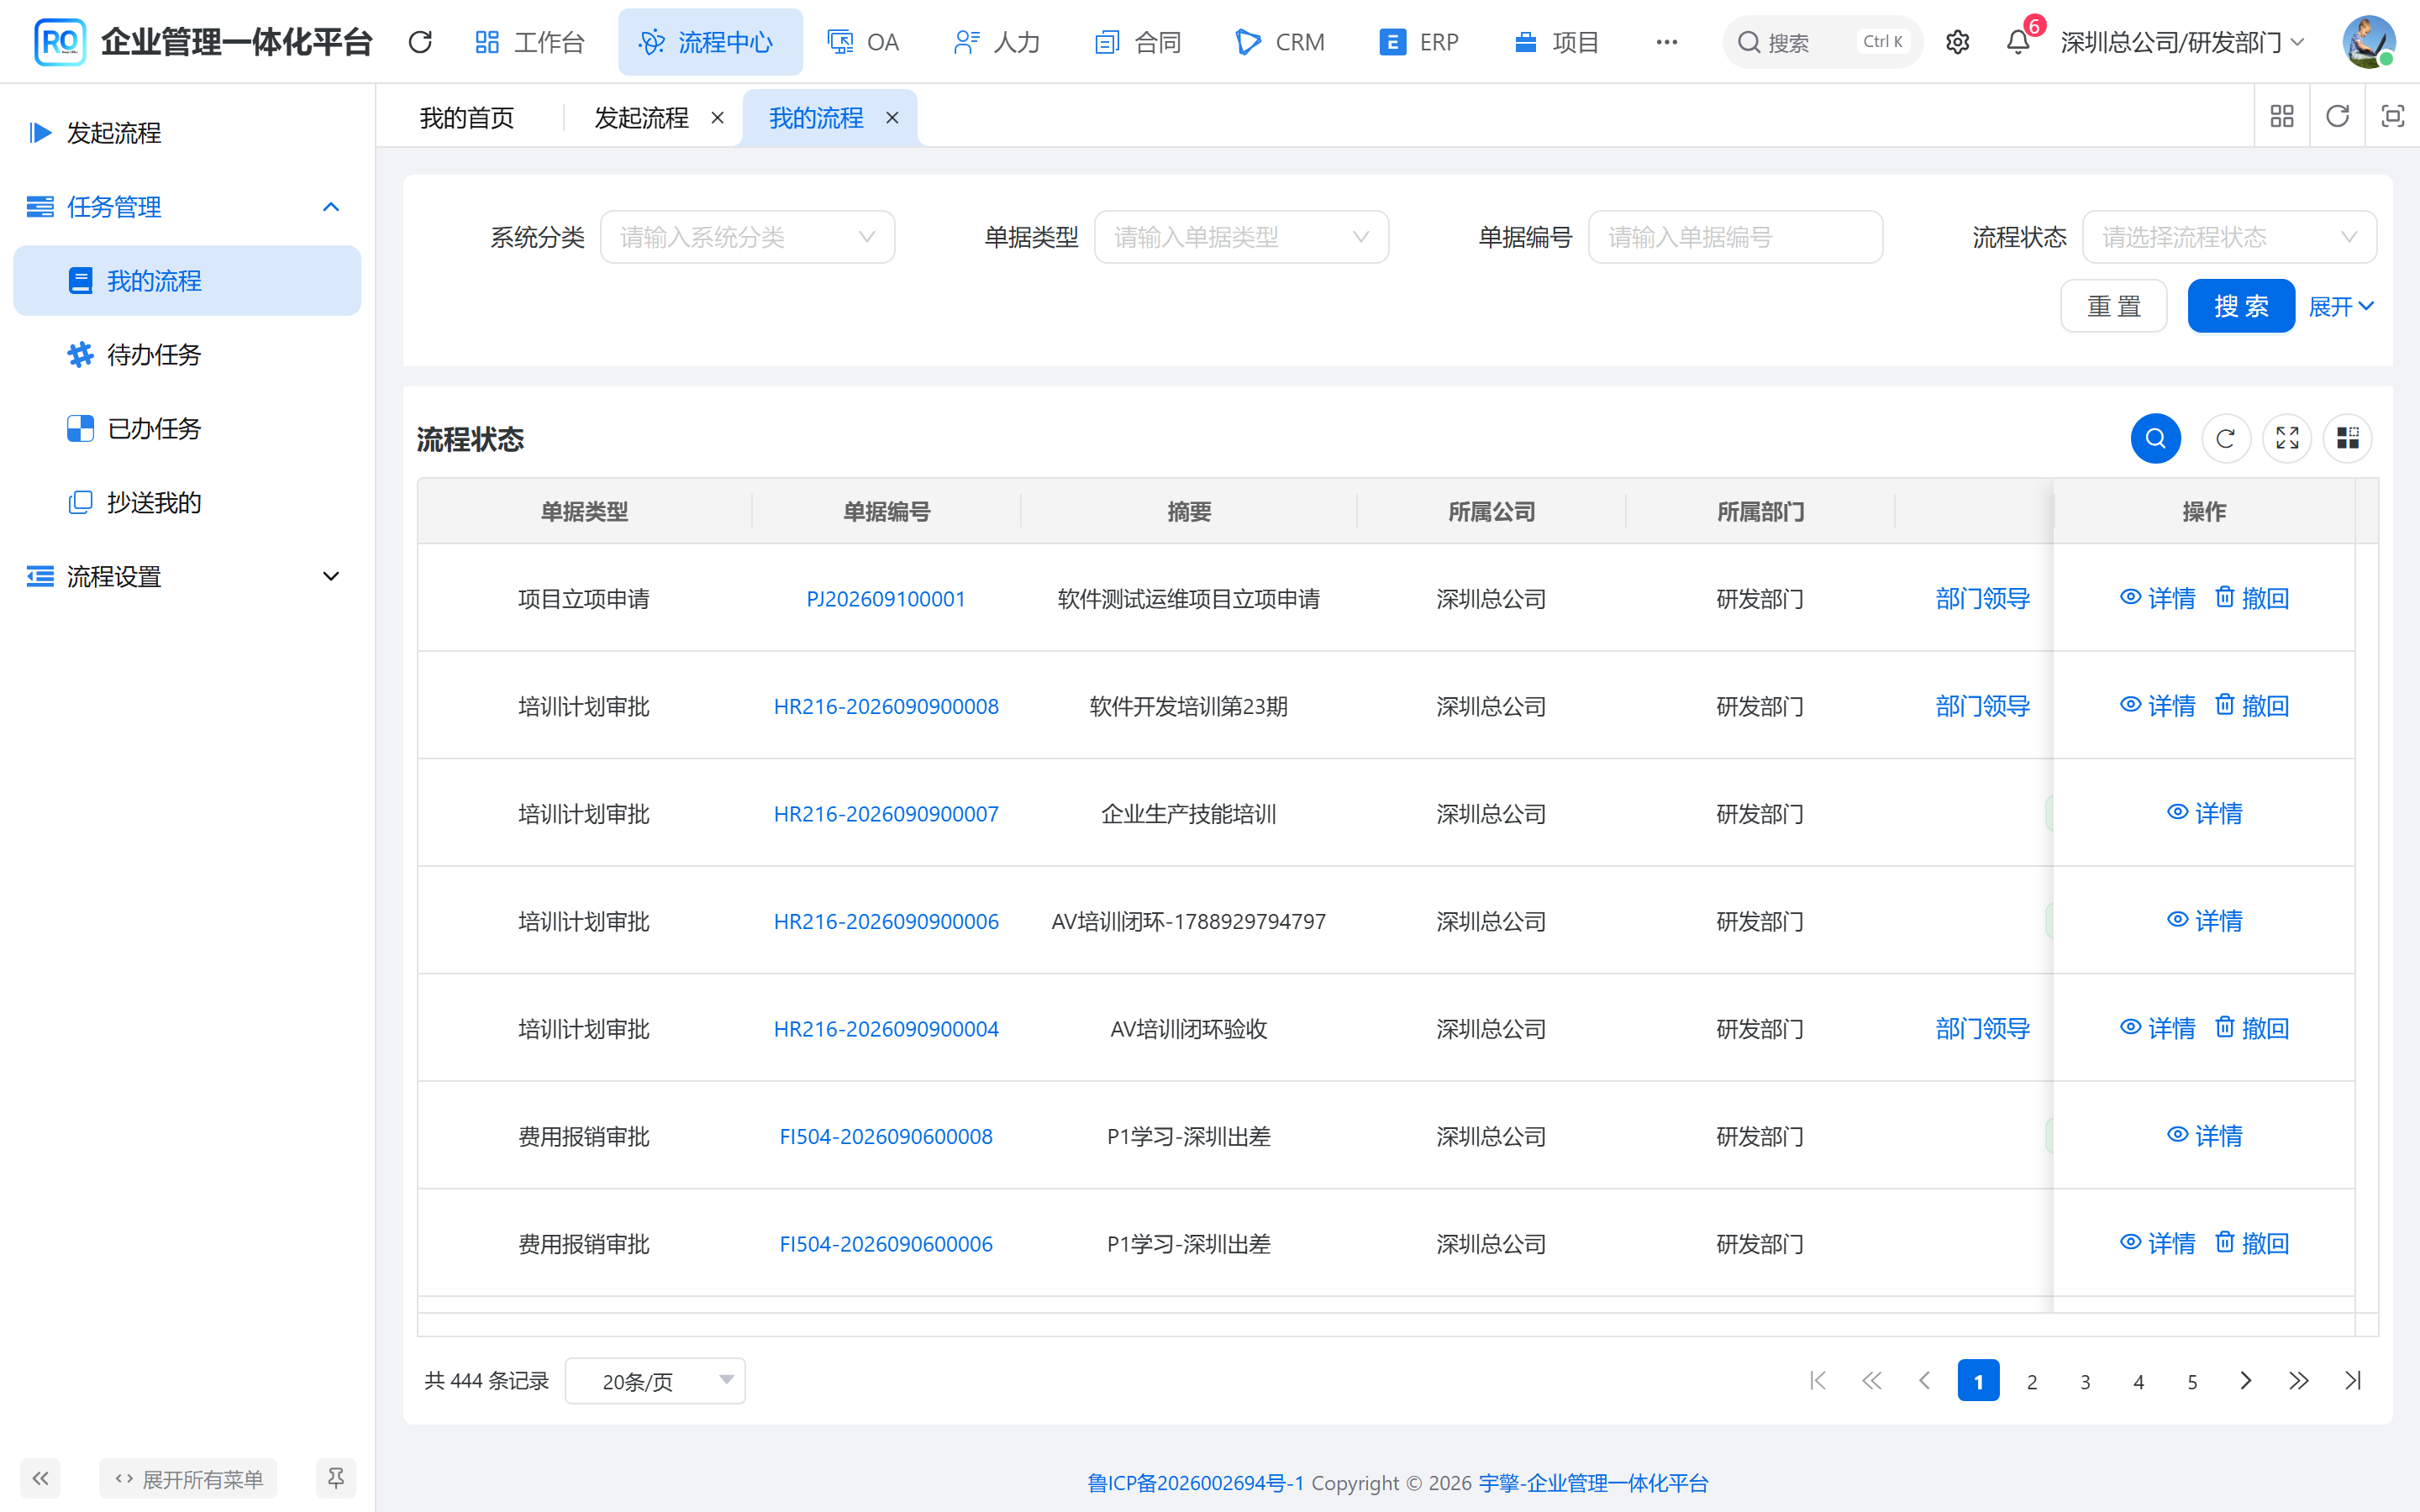
Task: Go to next page arrow
Action: coord(2246,1381)
